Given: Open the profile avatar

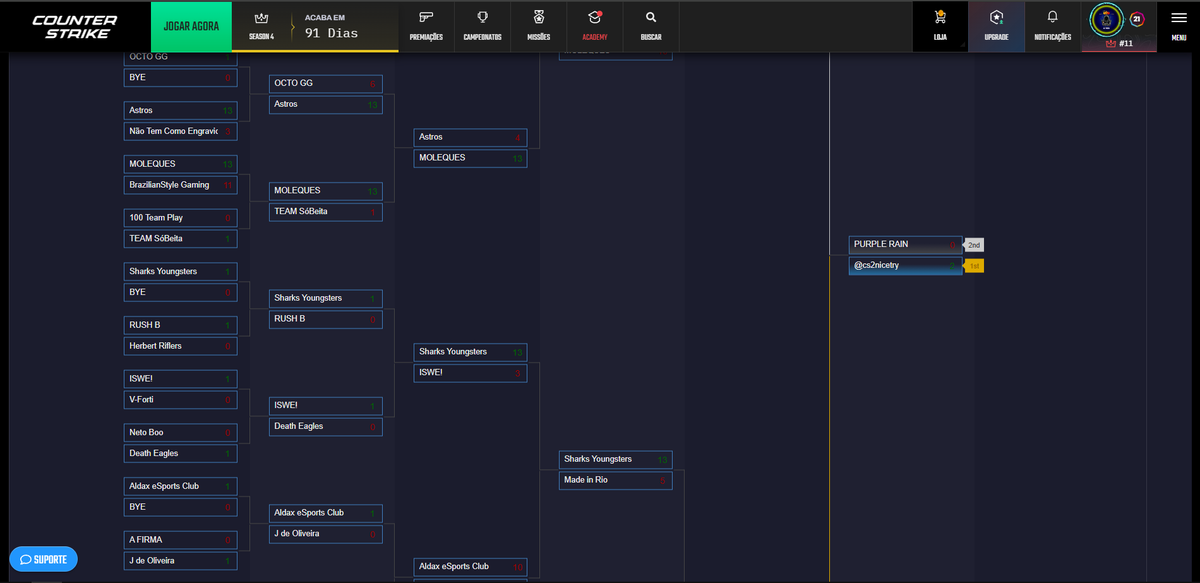Looking at the screenshot, I should [1107, 19].
